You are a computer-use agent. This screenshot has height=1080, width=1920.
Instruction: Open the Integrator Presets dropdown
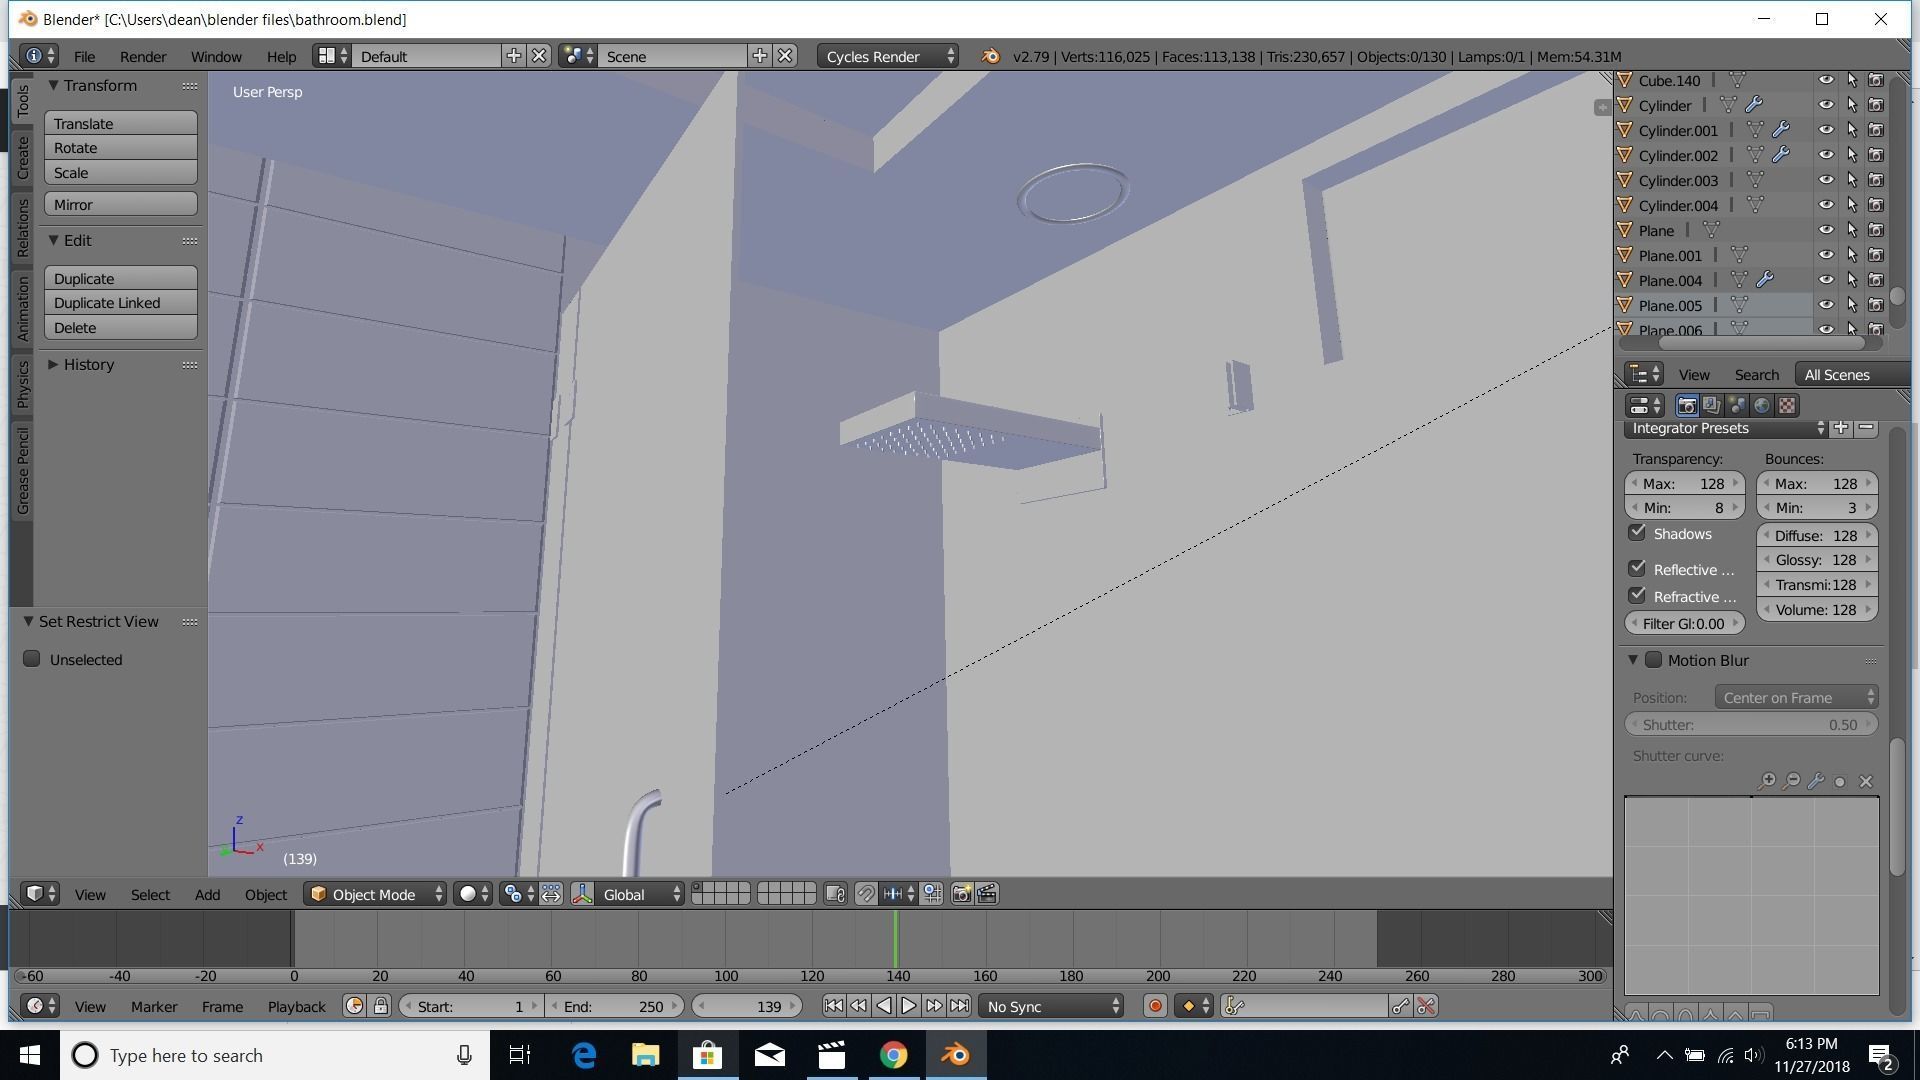pos(1726,428)
